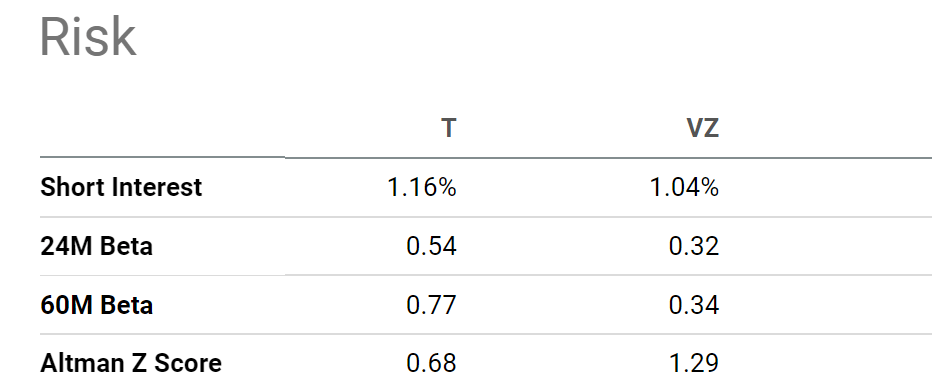Click T's Altman Z Score 0.68
The image size is (932, 391).
point(432,363)
